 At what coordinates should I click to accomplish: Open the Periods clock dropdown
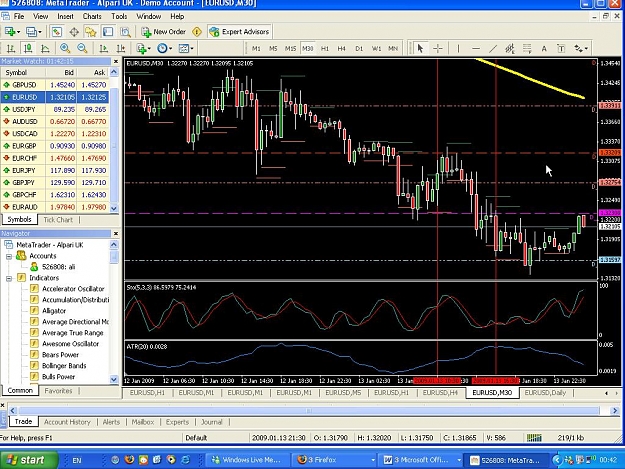coord(164,48)
